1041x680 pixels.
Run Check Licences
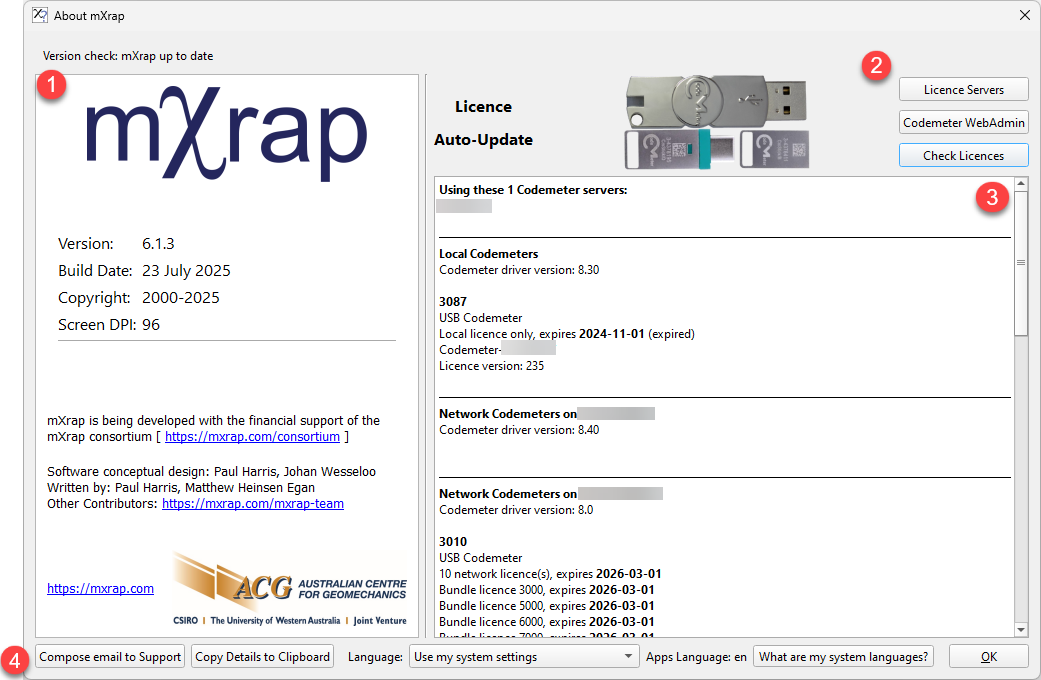[x=963, y=155]
